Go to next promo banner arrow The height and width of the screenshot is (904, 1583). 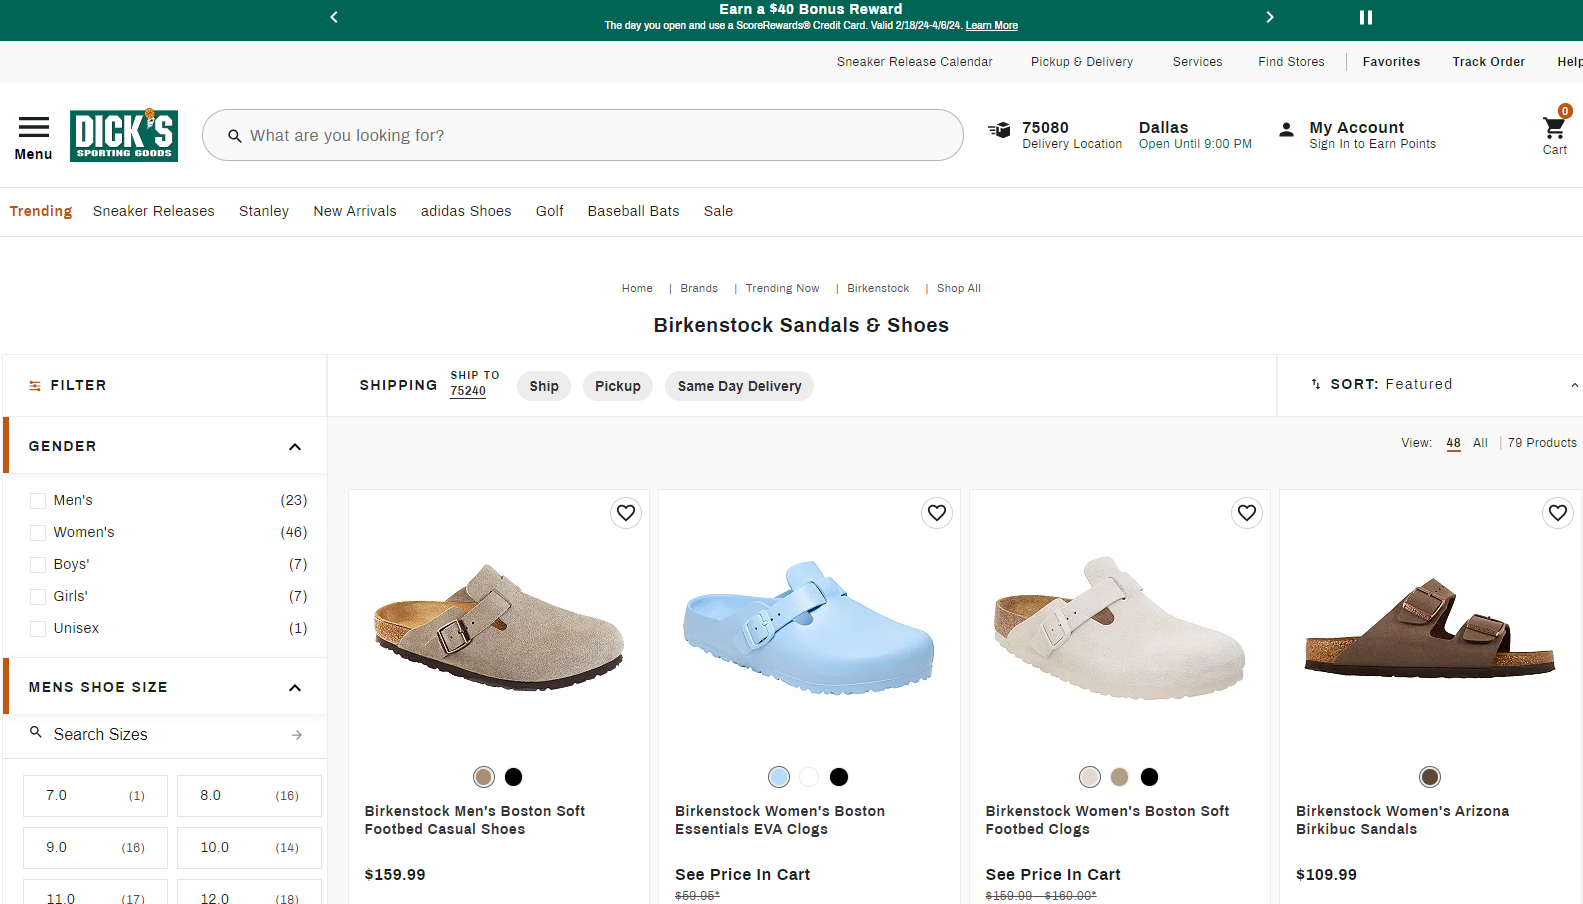point(1270,17)
